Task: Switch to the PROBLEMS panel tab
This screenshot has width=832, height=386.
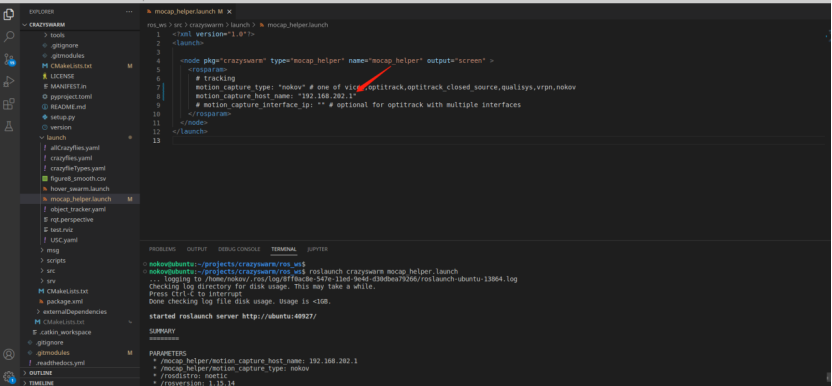Action: click(x=162, y=249)
